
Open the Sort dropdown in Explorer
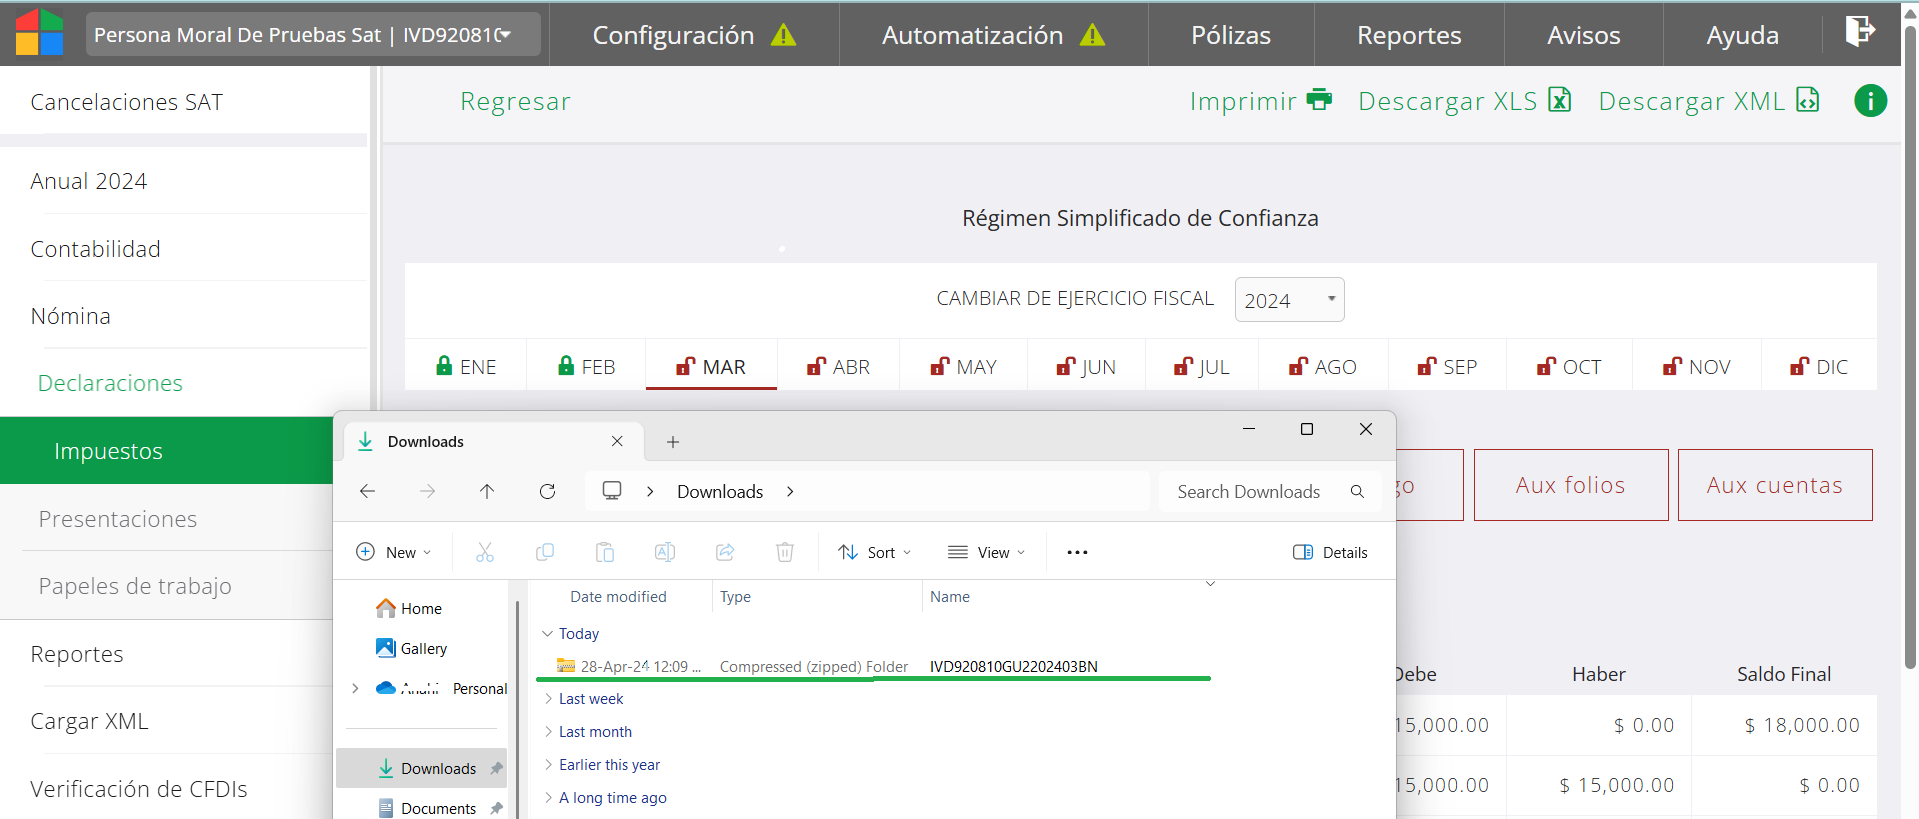point(875,552)
